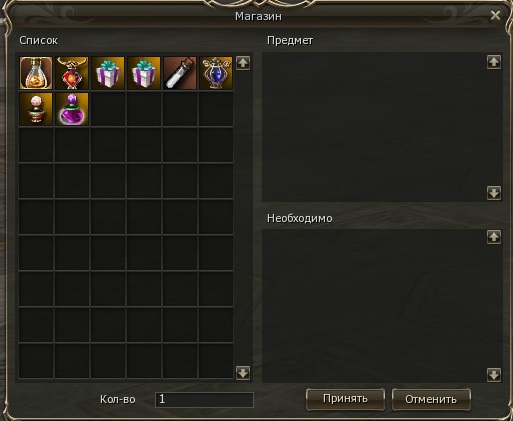Click the Отменить button
The height and width of the screenshot is (421, 513).
pyautogui.click(x=431, y=399)
